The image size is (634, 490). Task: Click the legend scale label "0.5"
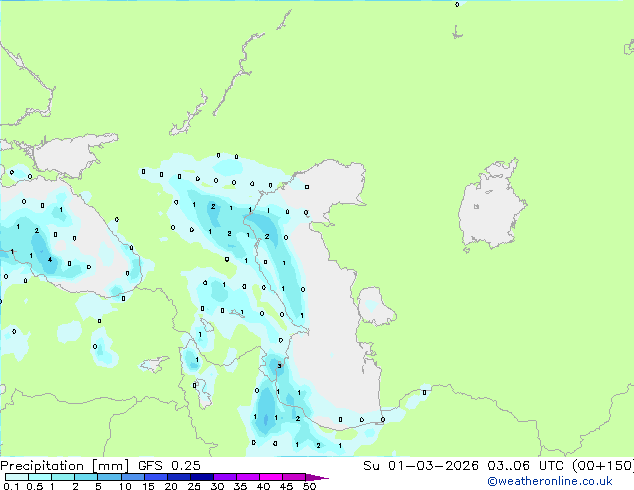[35, 486]
